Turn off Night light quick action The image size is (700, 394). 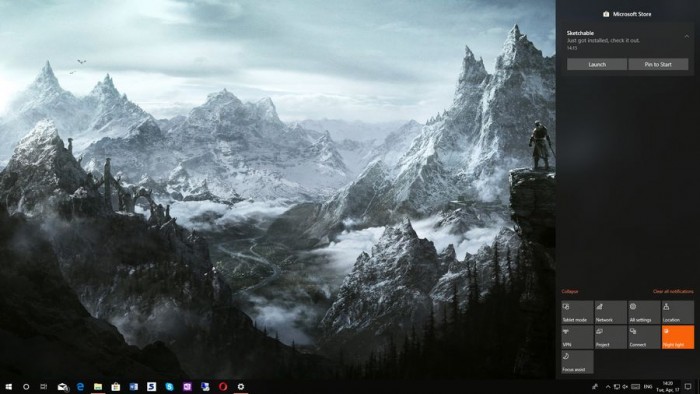pyautogui.click(x=678, y=337)
